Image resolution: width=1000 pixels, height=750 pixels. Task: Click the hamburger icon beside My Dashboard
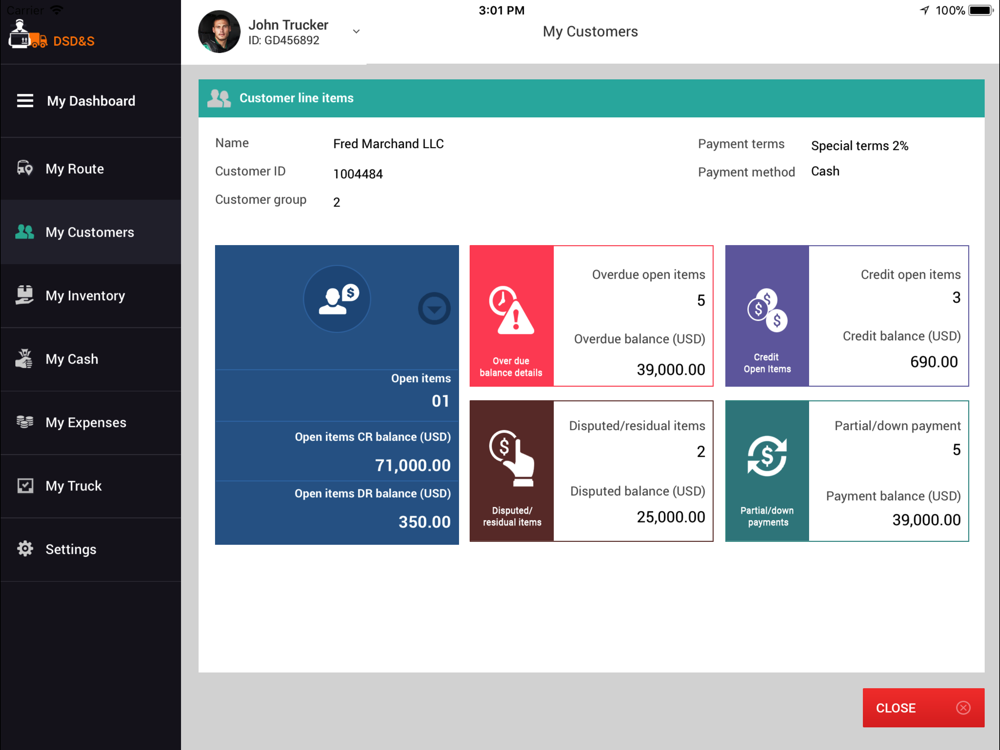pos(25,101)
